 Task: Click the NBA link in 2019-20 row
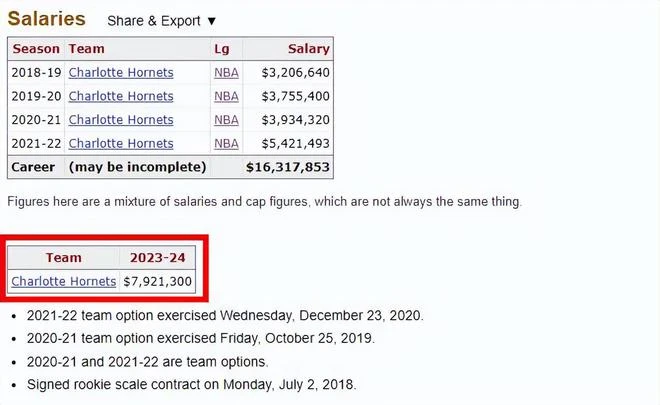[226, 96]
